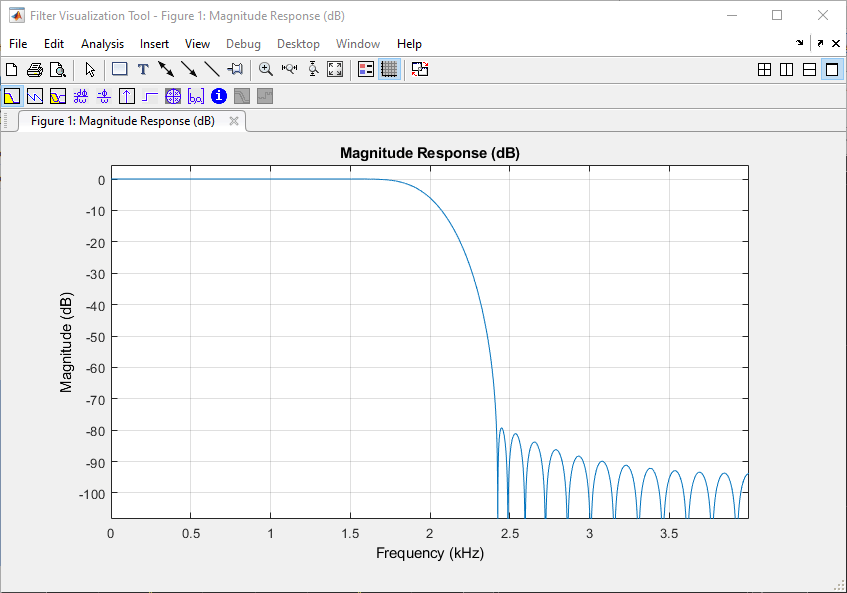
Task: Show Step Response plot
Action: click(x=150, y=97)
